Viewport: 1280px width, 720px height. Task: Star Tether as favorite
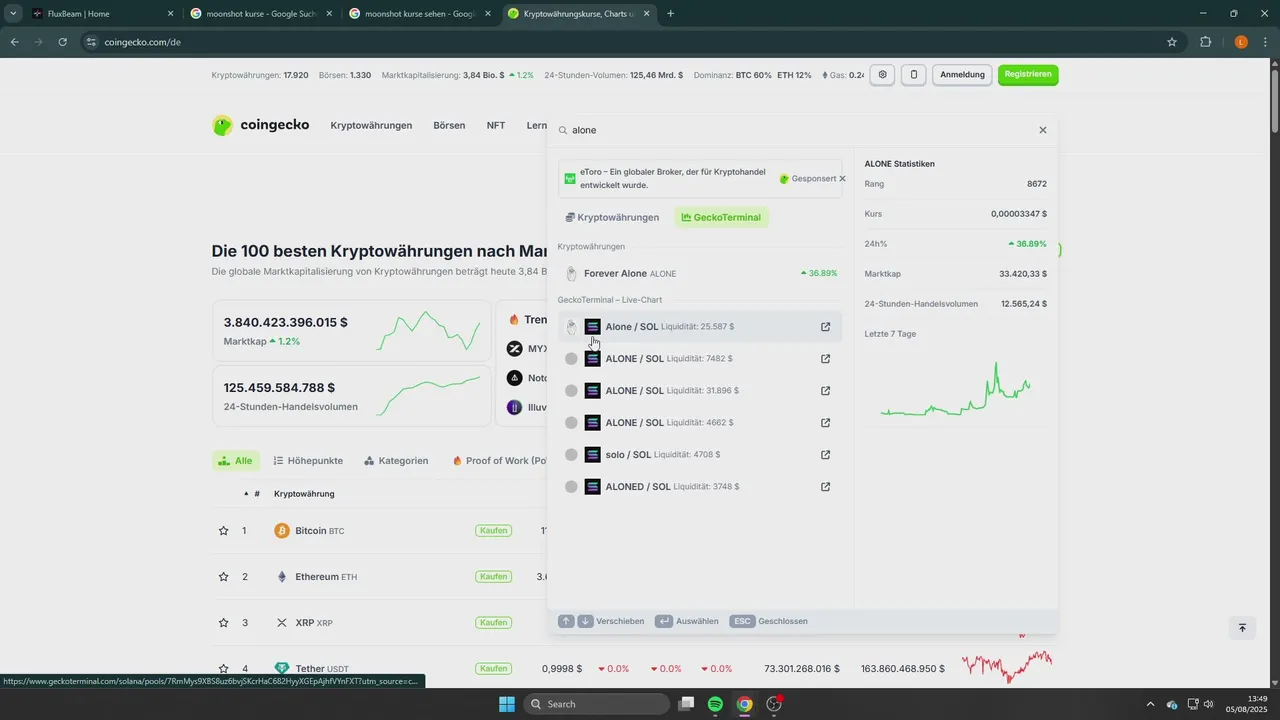[x=223, y=669]
